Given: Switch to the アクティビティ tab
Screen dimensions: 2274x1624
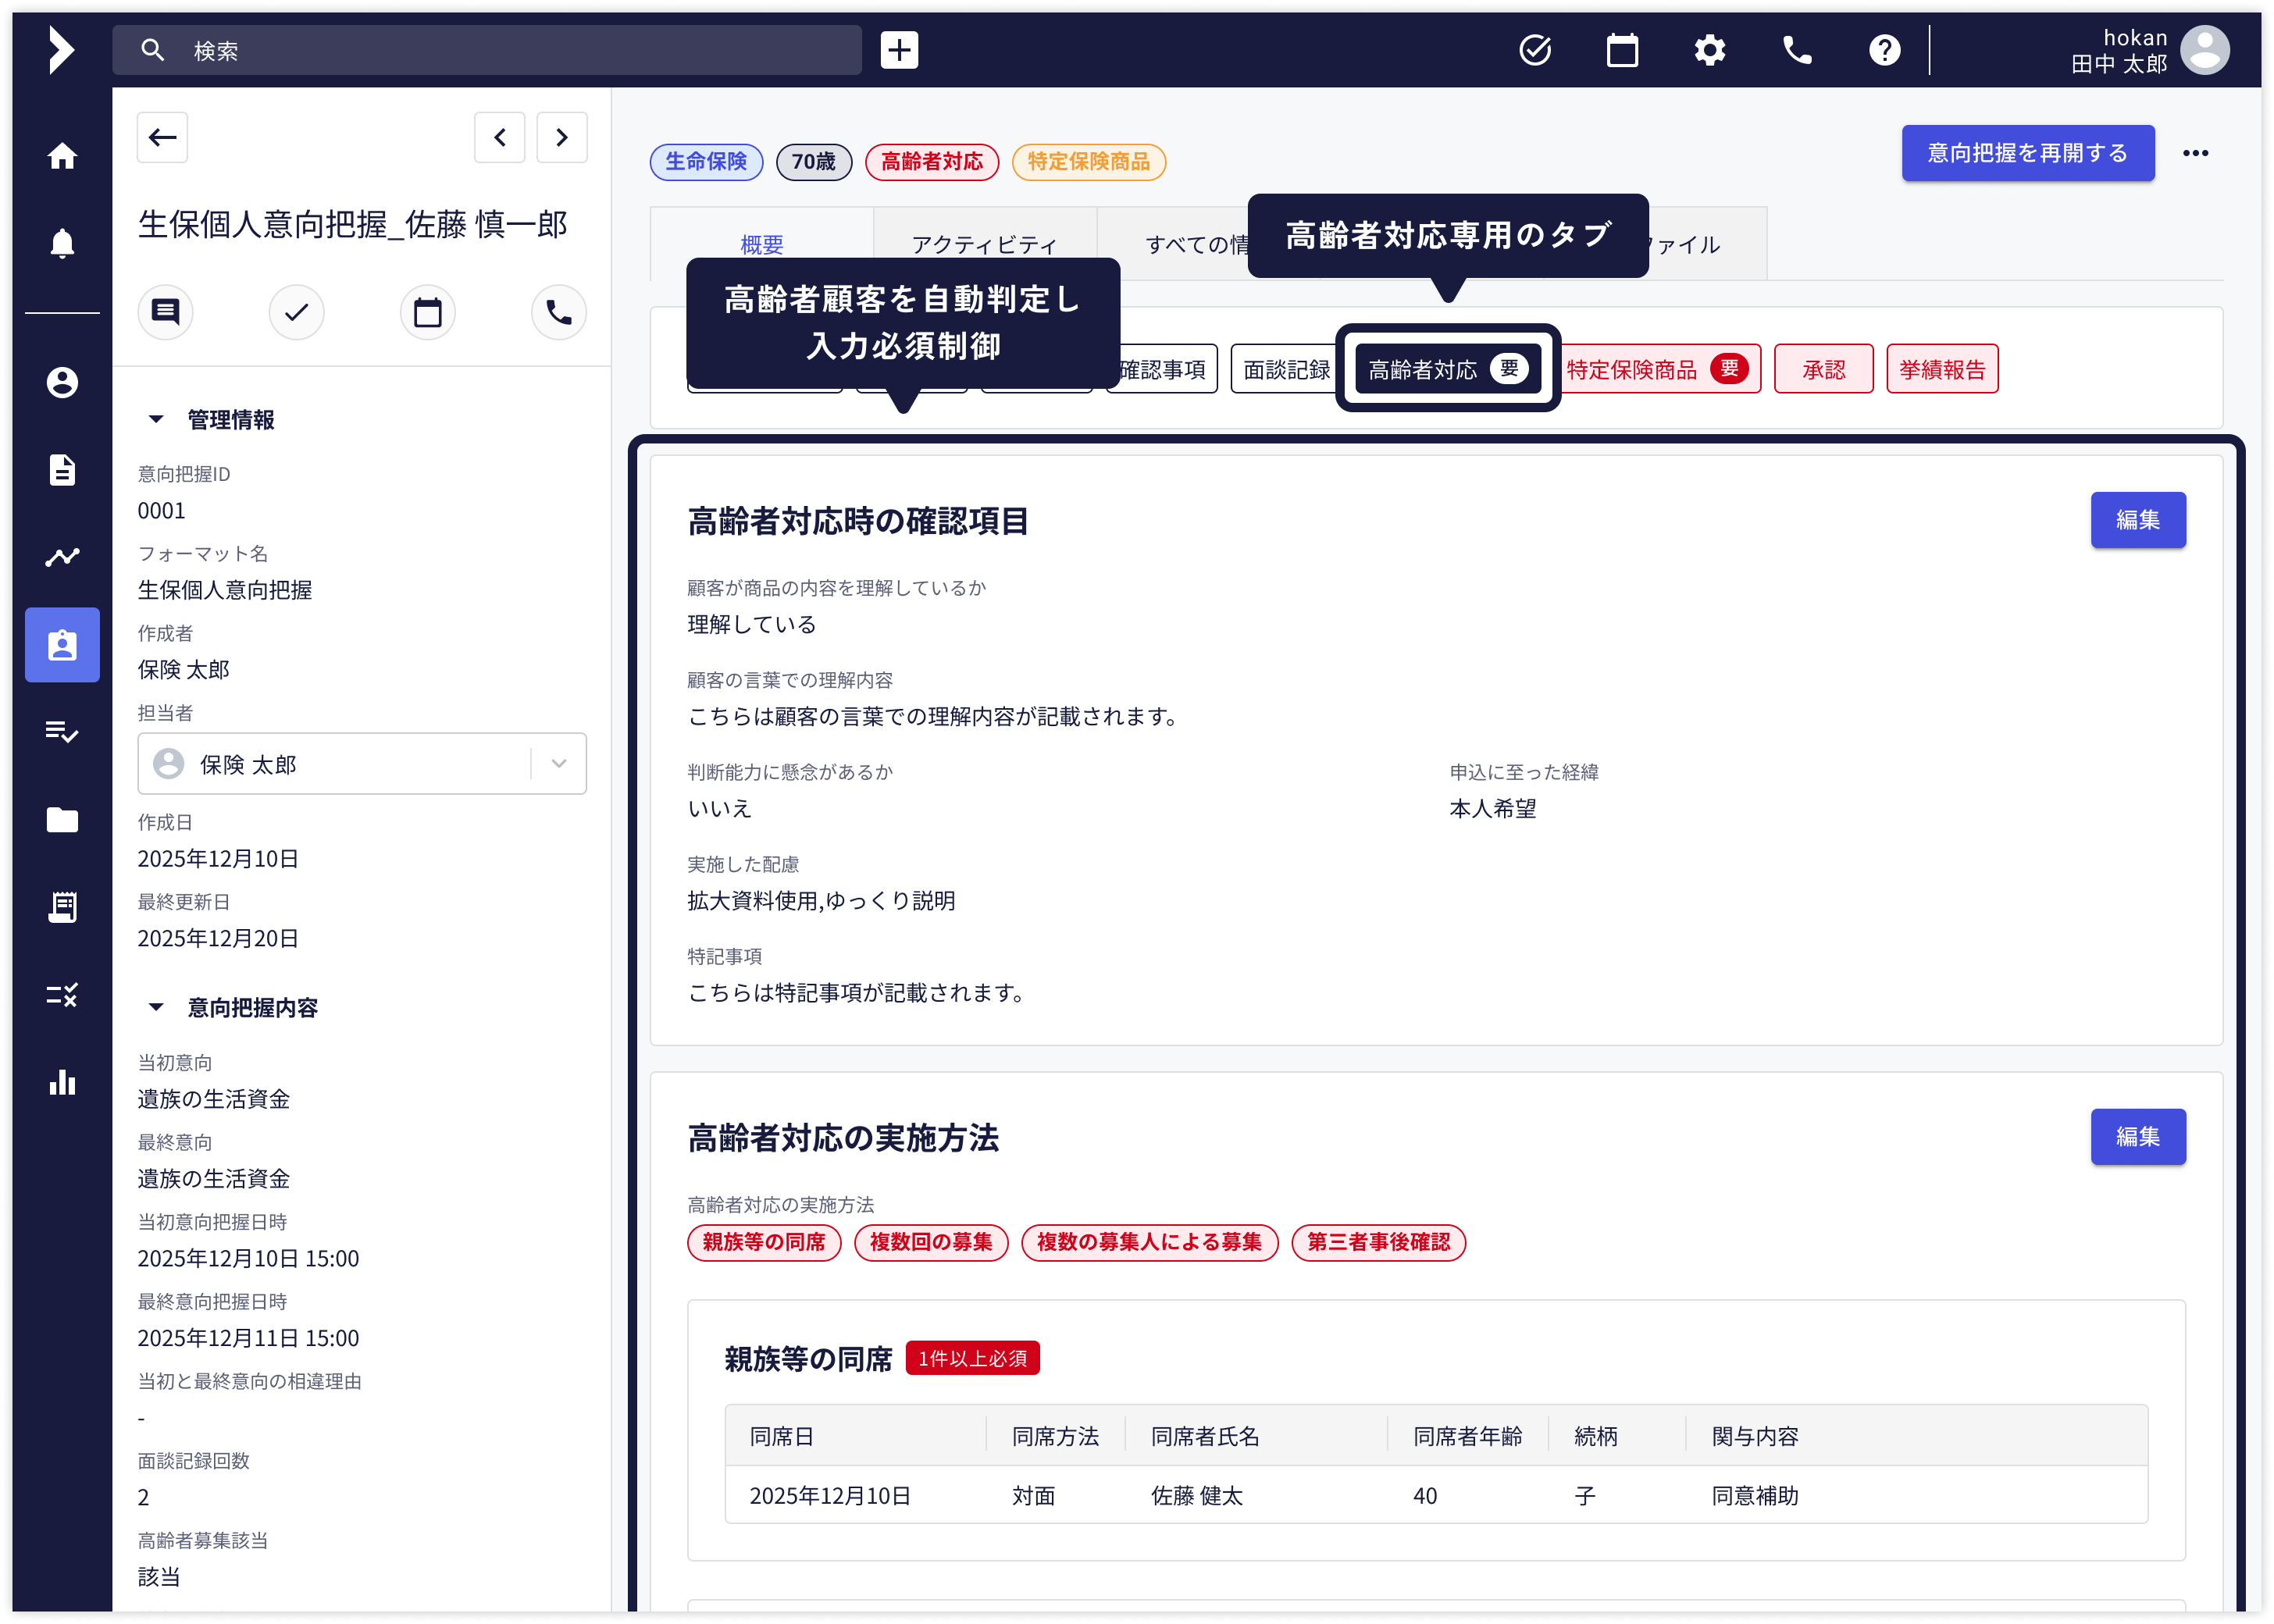Looking at the screenshot, I should point(984,244).
